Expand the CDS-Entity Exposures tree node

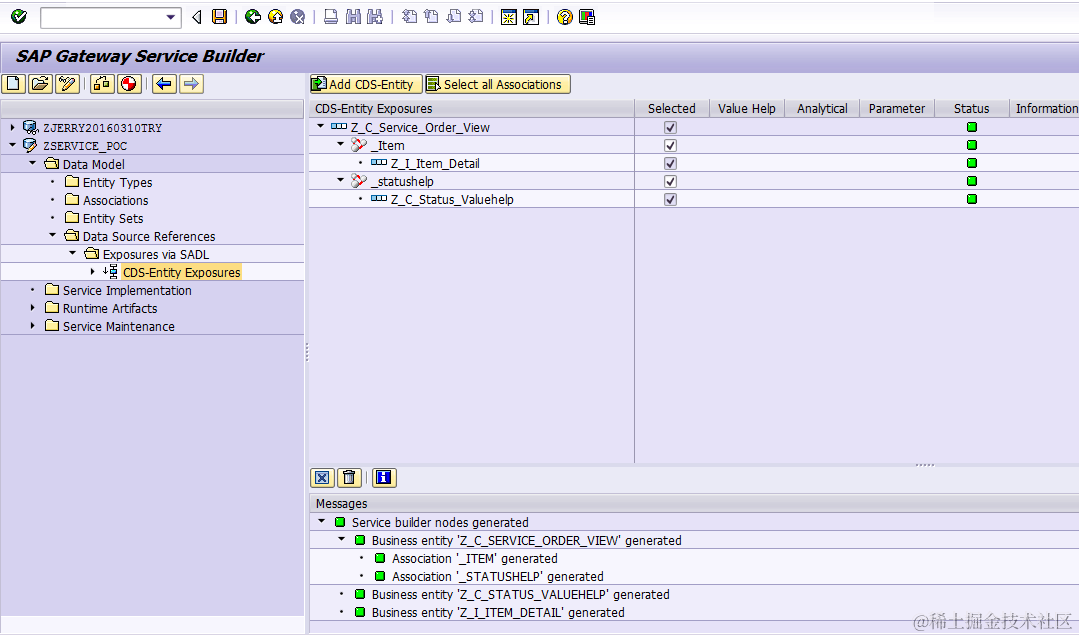92,271
